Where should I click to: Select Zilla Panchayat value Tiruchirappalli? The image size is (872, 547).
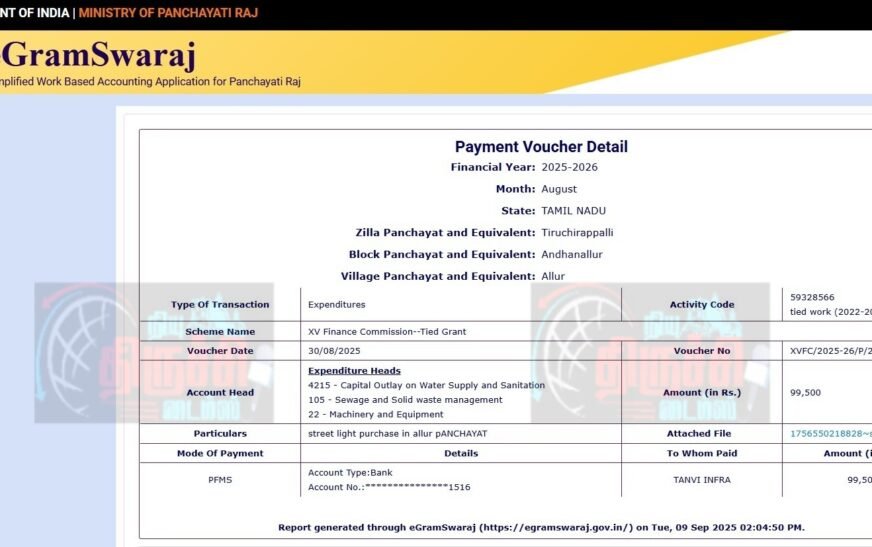click(577, 233)
